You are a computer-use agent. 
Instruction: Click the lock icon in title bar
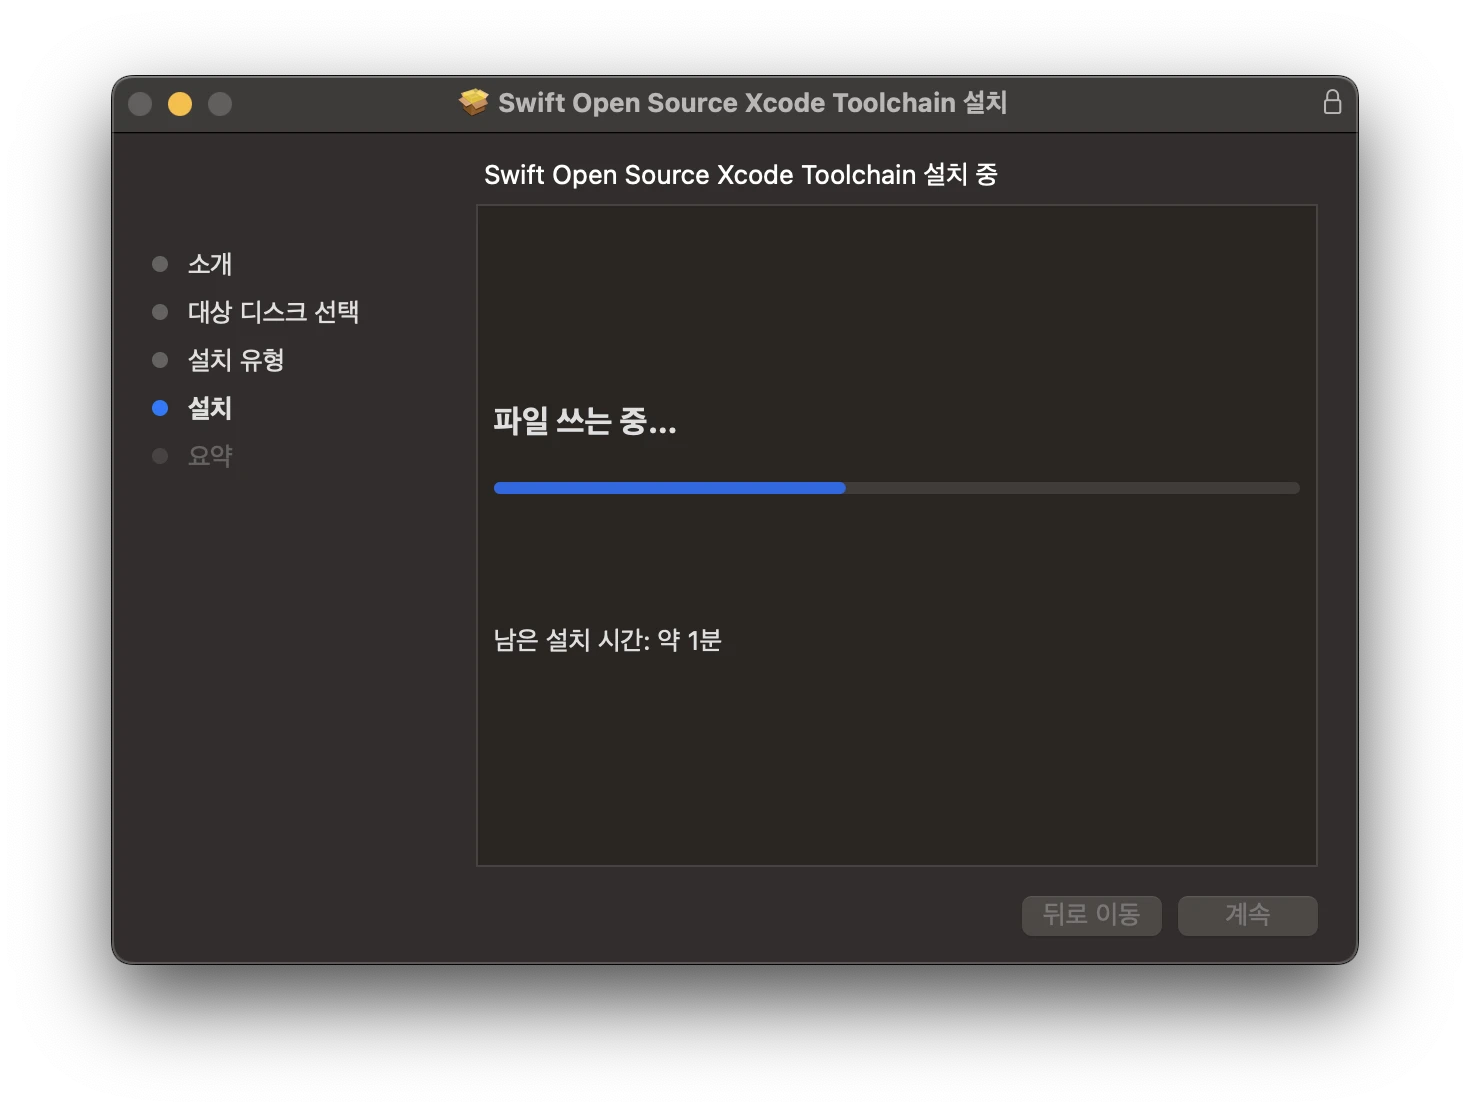pyautogui.click(x=1332, y=102)
